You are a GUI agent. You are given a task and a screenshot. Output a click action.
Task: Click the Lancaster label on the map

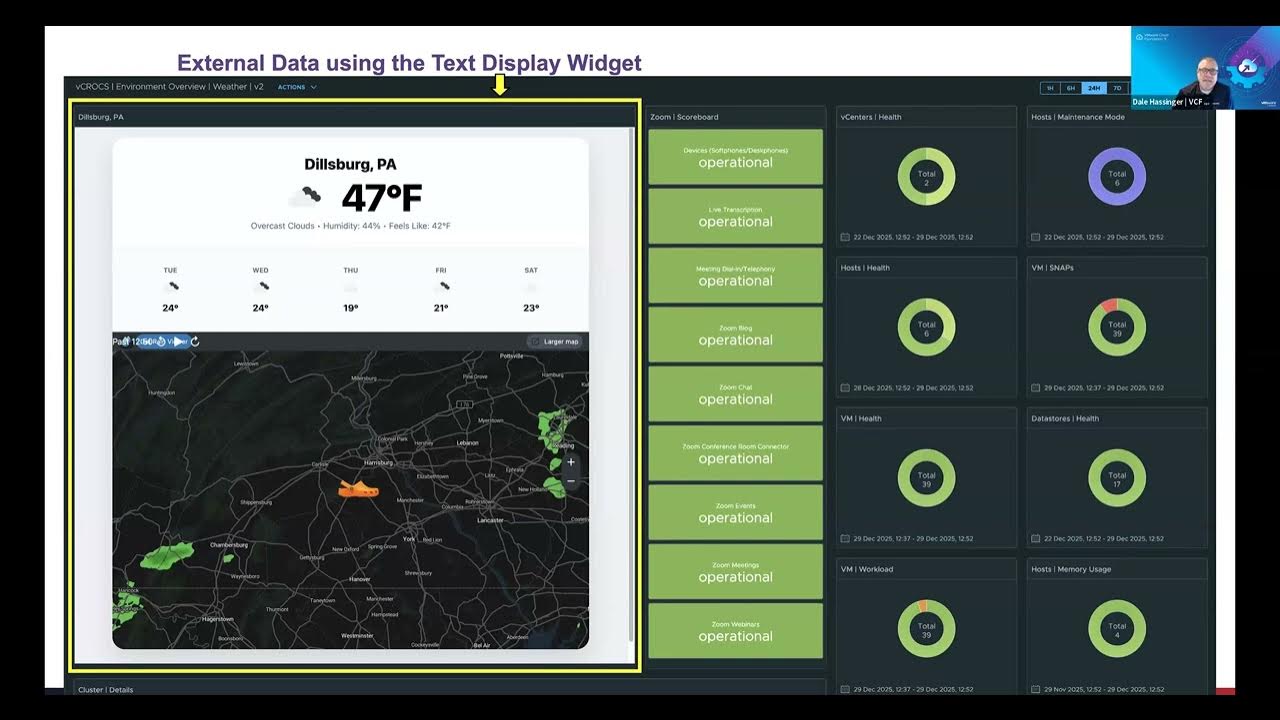pyautogui.click(x=490, y=520)
